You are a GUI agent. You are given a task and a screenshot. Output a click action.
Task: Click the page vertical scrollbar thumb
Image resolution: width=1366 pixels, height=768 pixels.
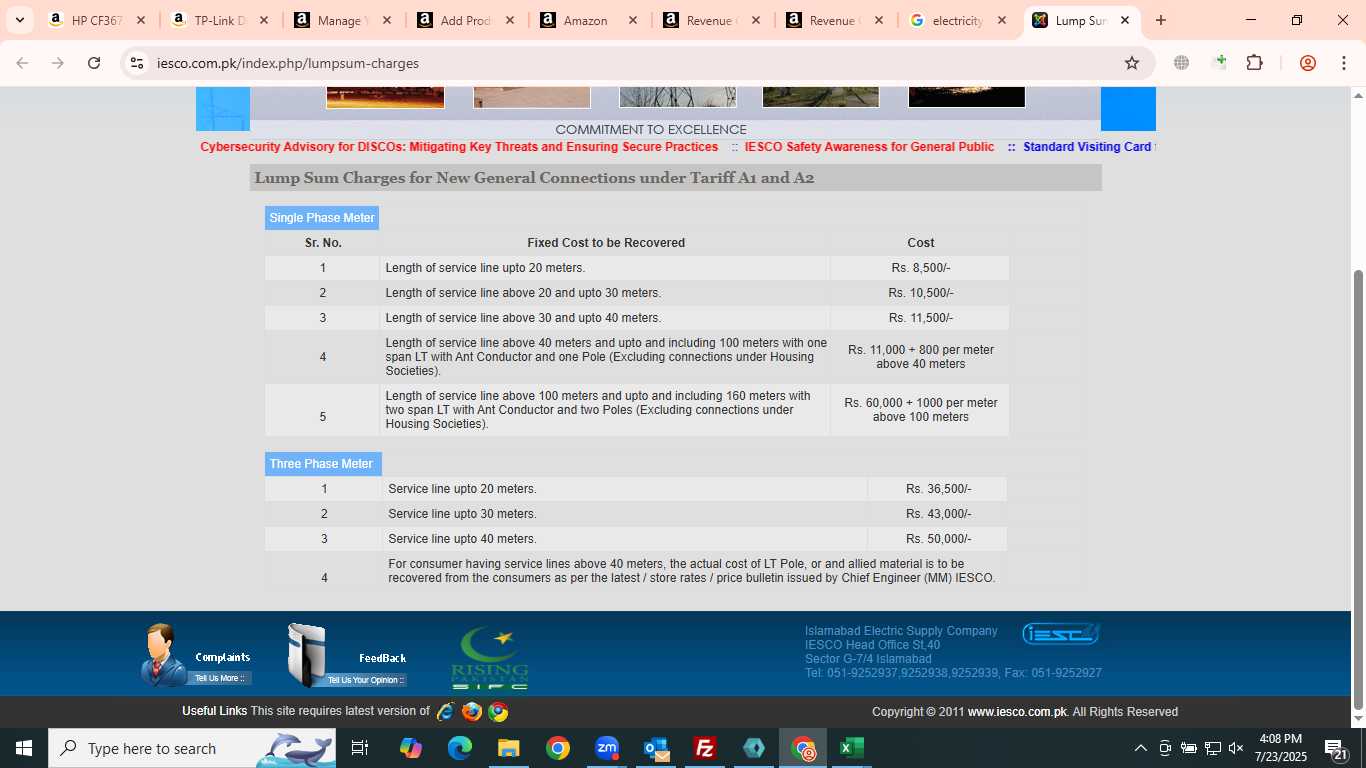[1357, 490]
